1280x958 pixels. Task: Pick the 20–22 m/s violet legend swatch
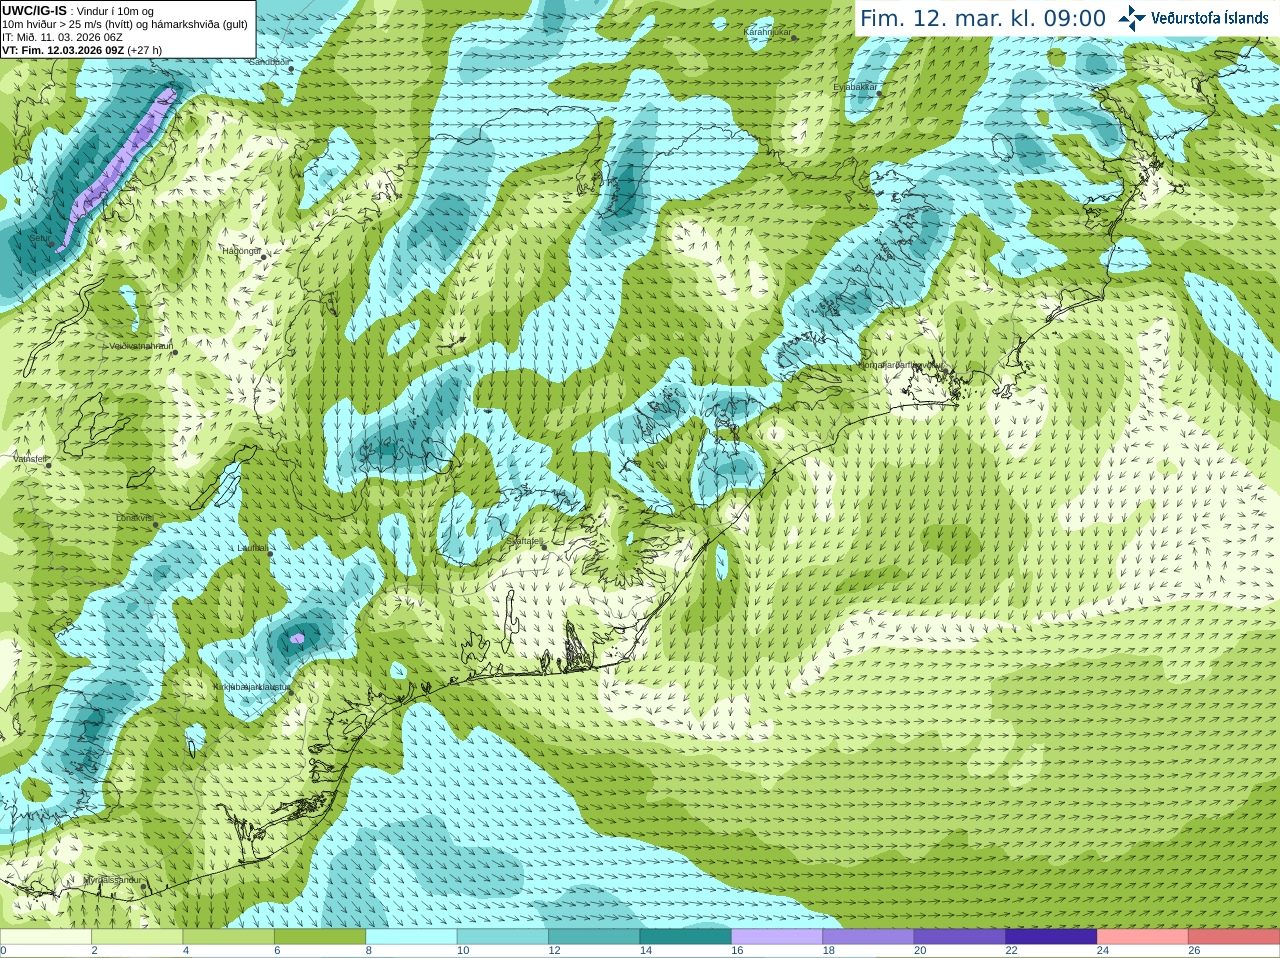tap(960, 937)
